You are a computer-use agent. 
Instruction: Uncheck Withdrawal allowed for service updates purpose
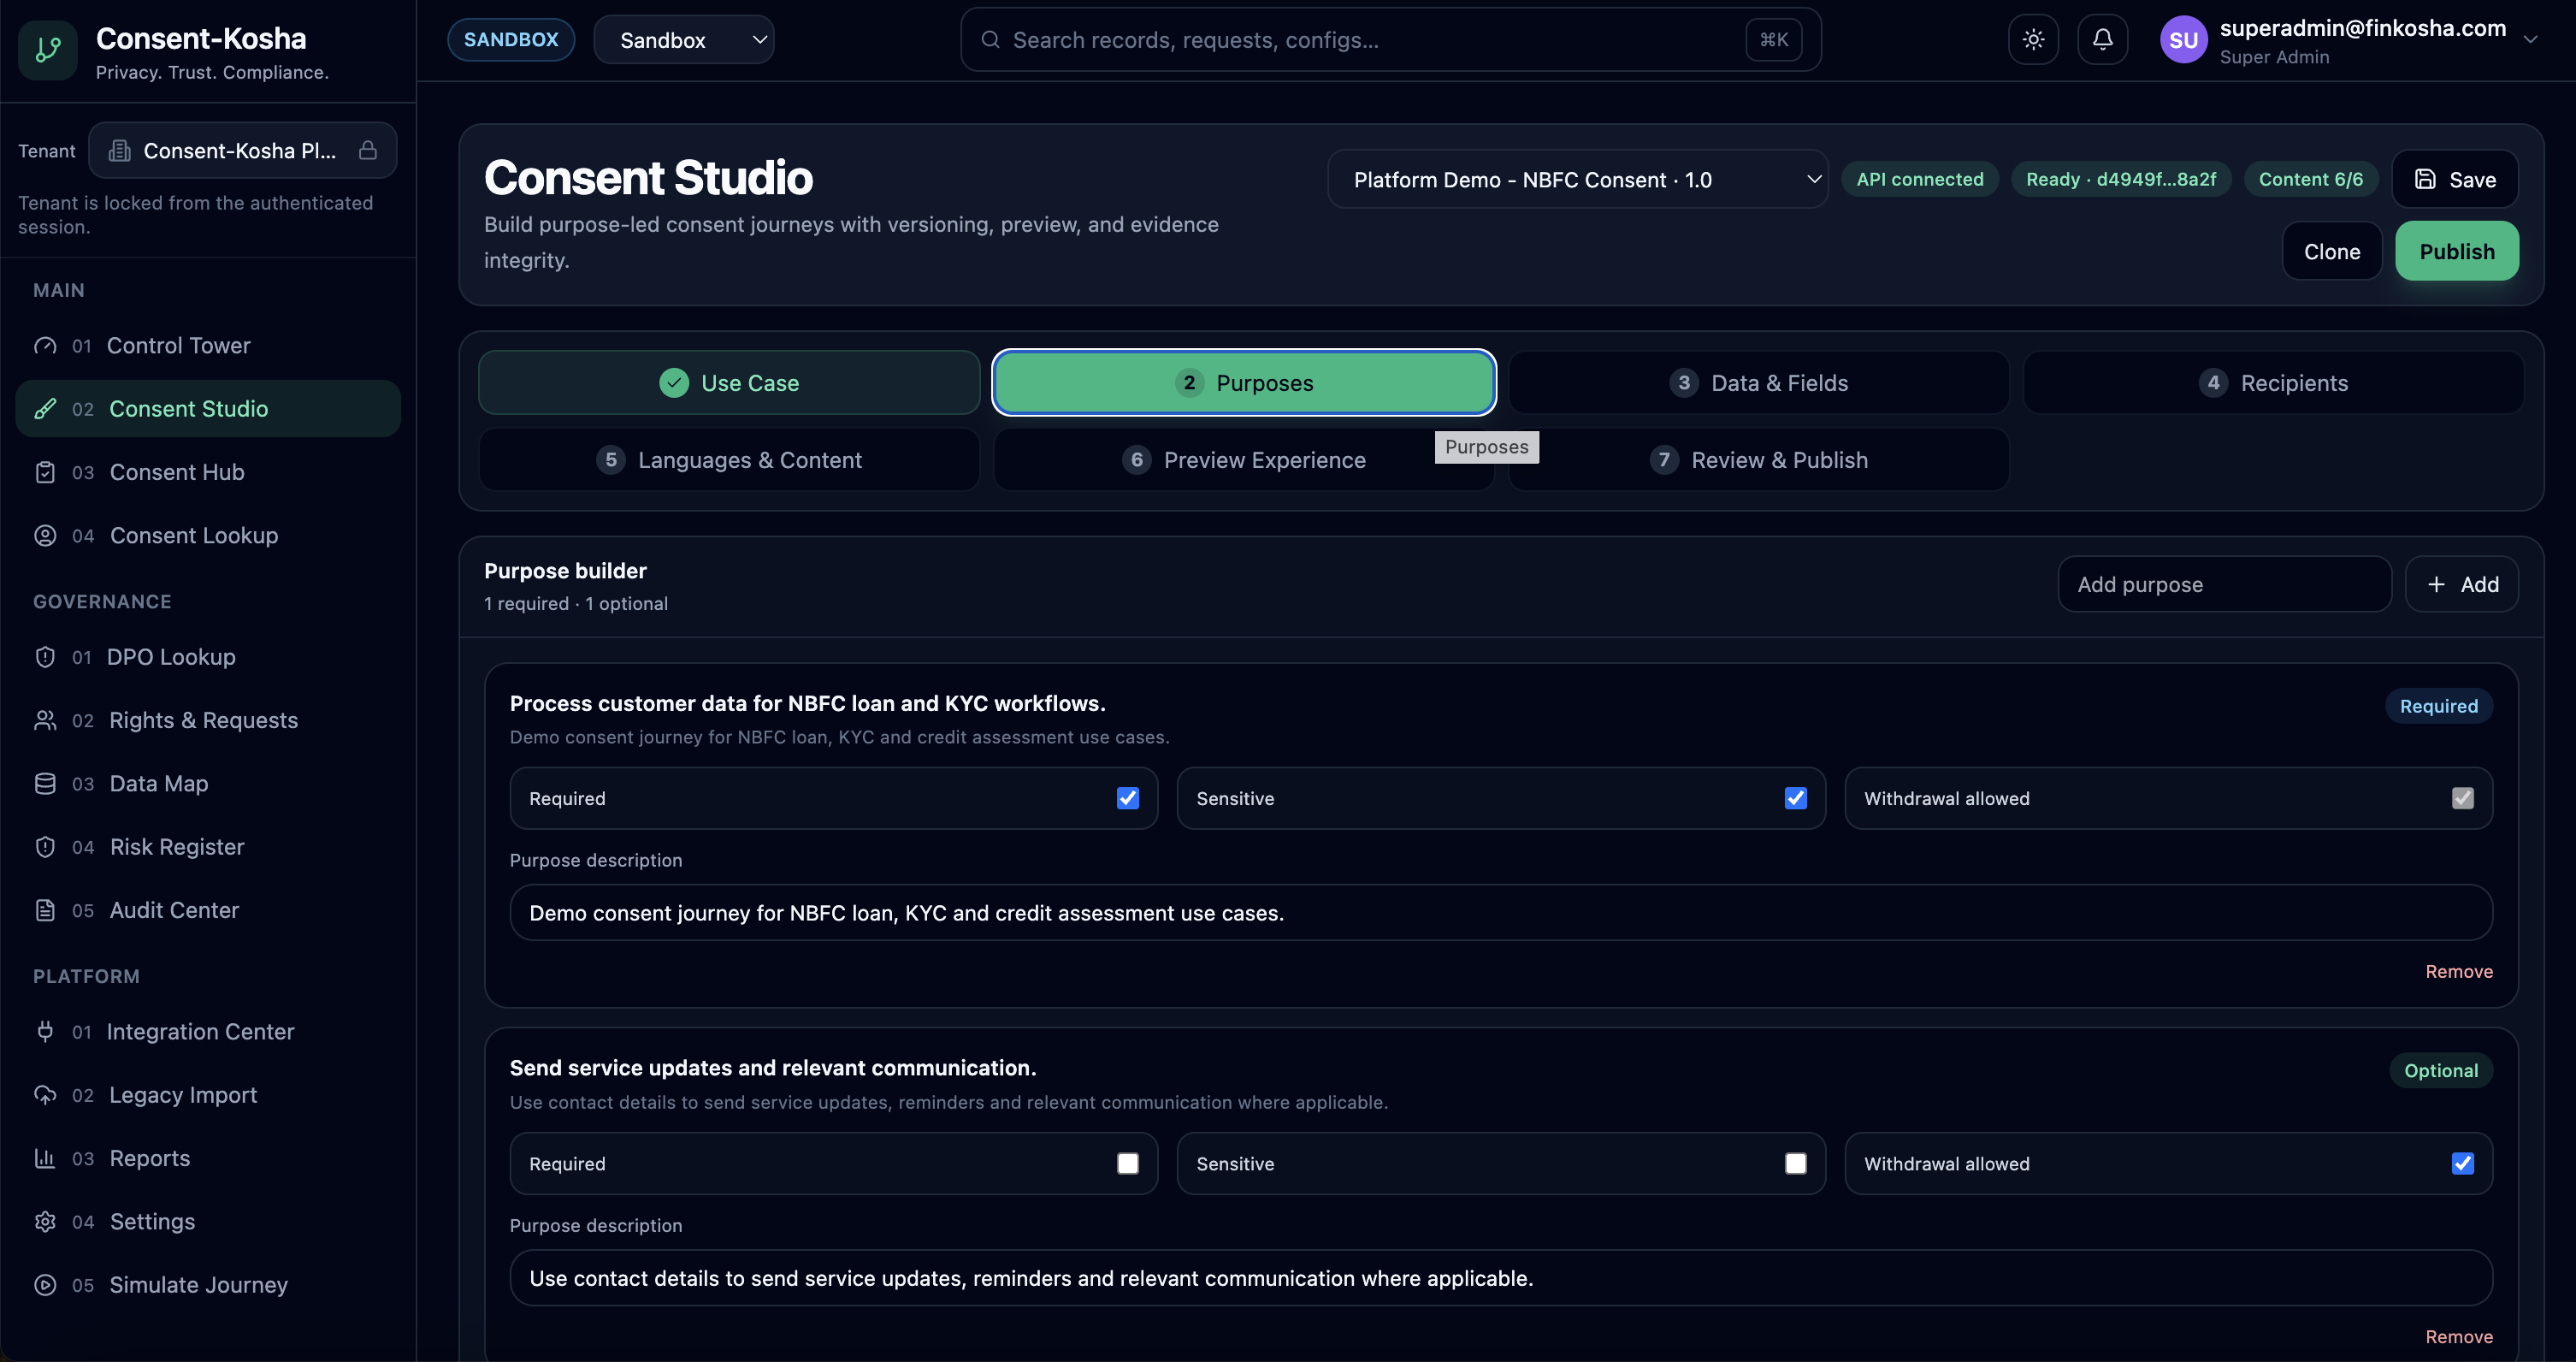pyautogui.click(x=2463, y=1163)
